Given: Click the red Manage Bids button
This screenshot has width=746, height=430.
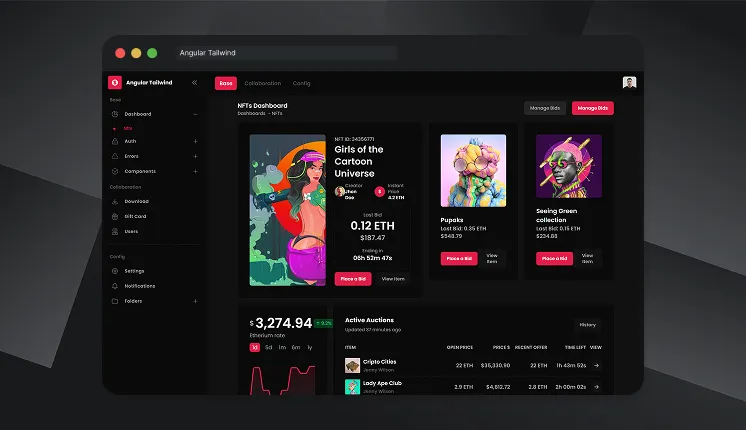Looking at the screenshot, I should (592, 108).
